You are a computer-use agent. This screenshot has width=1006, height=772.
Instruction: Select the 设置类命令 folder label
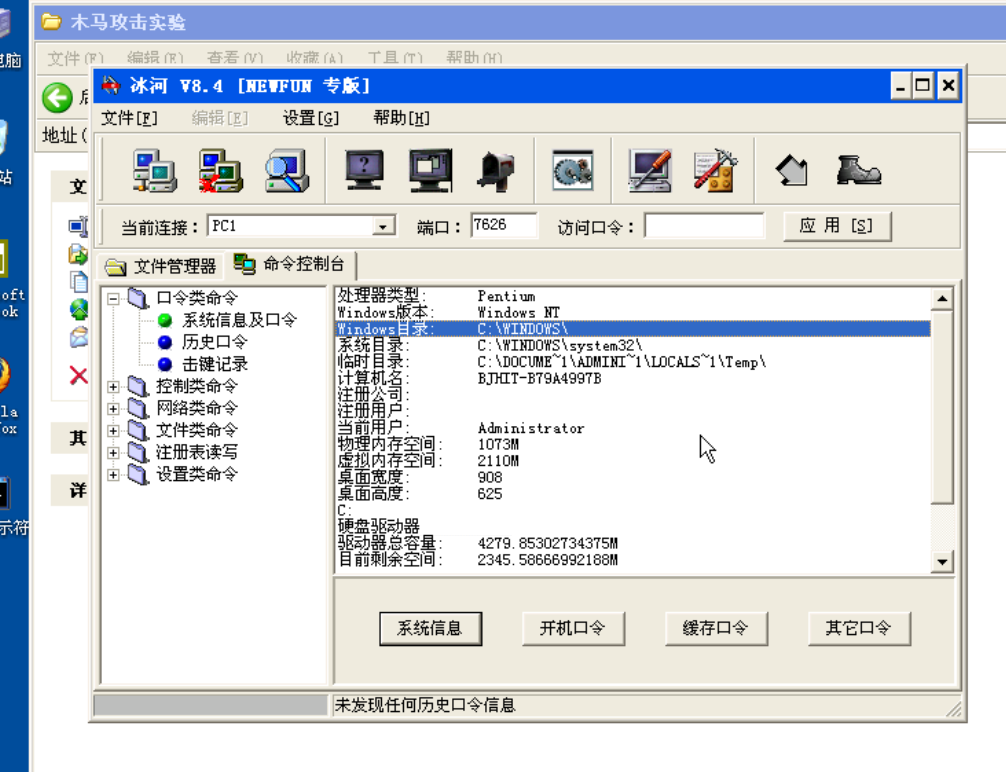click(197, 474)
